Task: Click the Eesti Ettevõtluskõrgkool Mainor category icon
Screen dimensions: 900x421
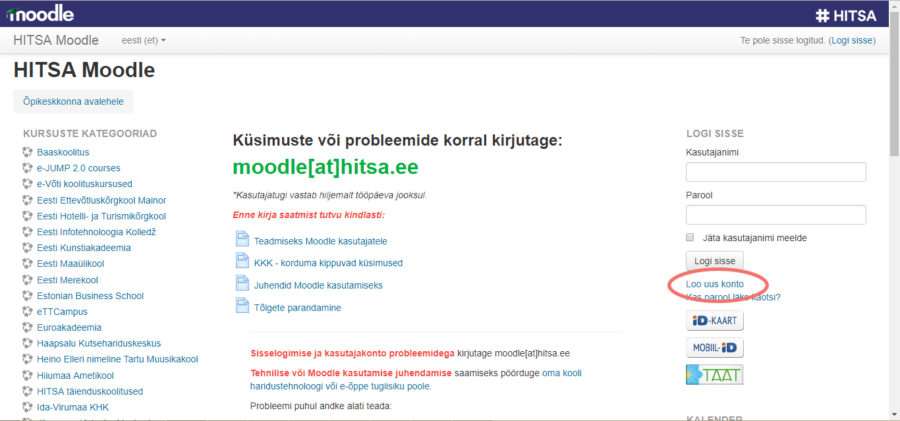Action: [x=27, y=200]
